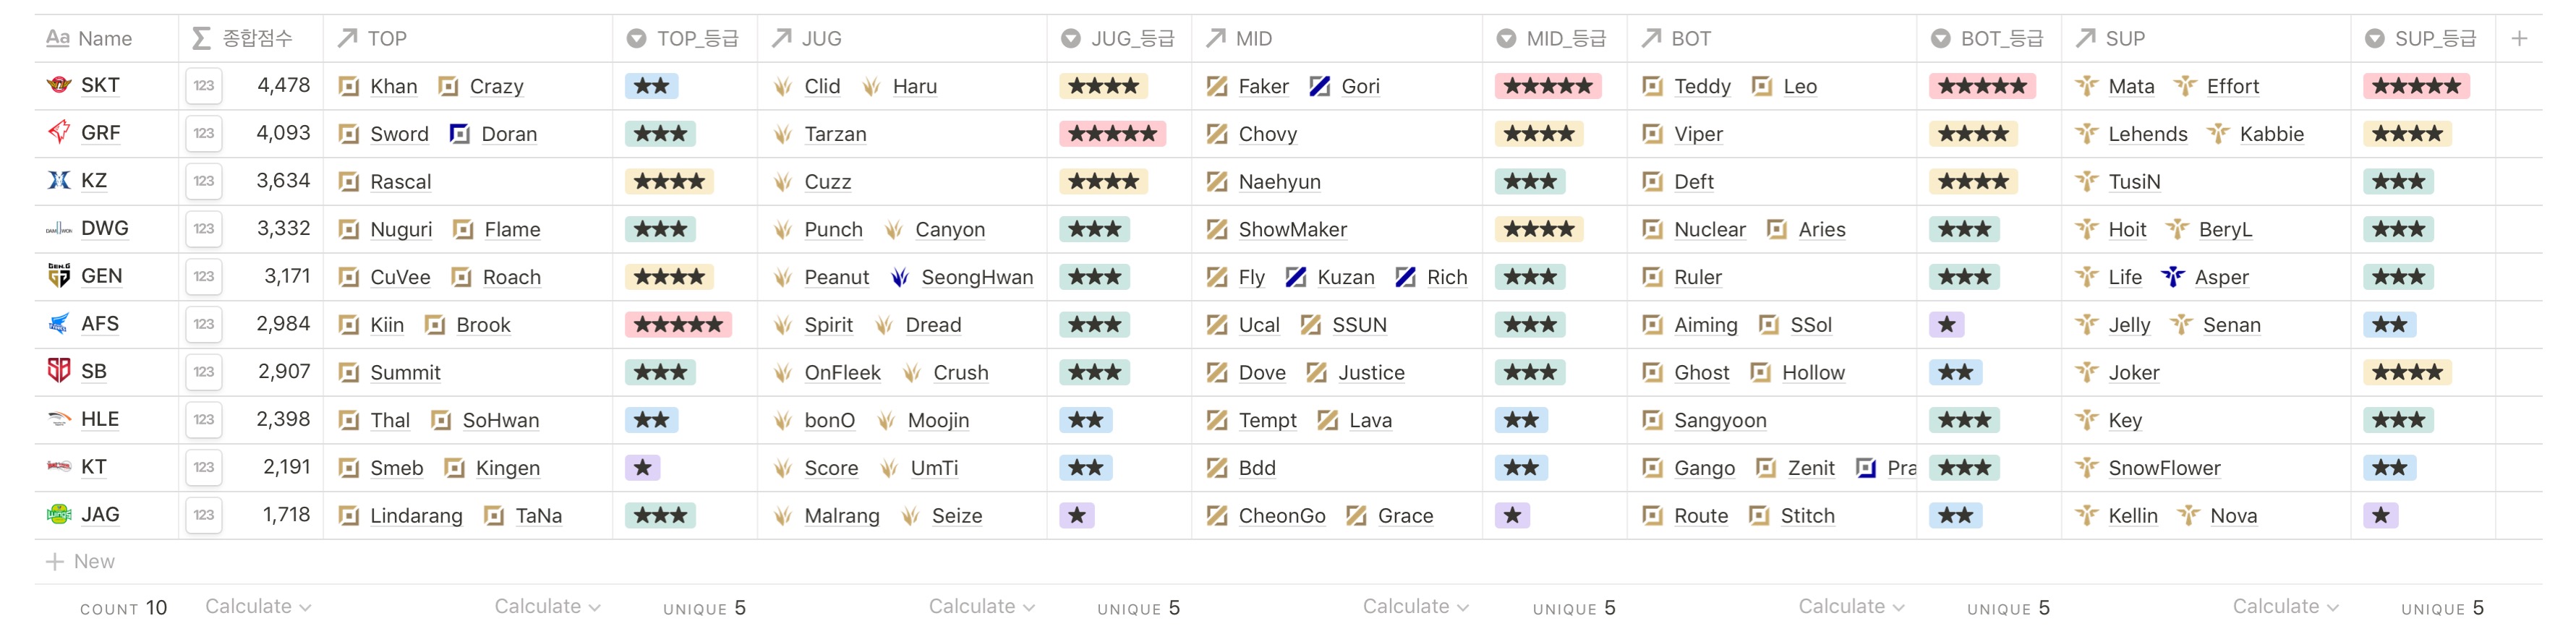Screen dimensions: 2576x634
Task: Open the Faker player link
Action: [1263, 86]
